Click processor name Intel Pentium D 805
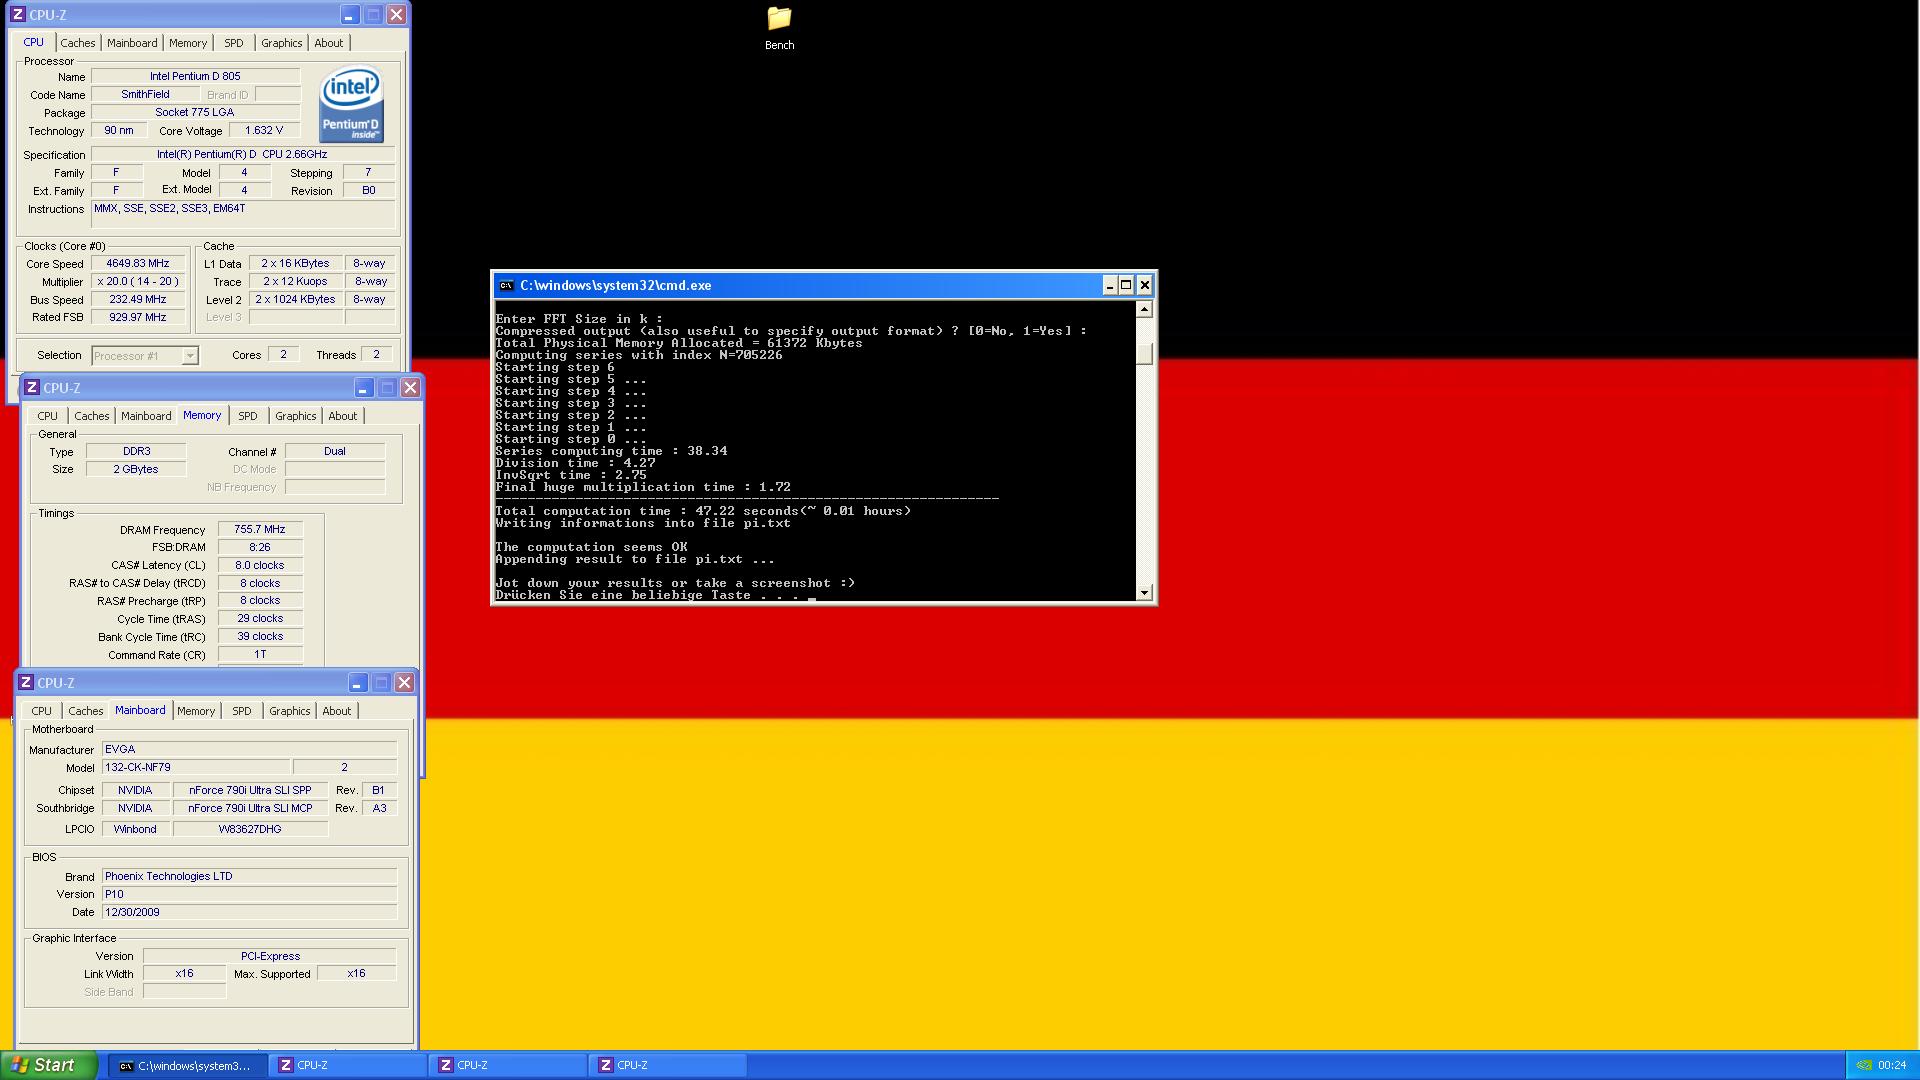The height and width of the screenshot is (1080, 1920). pos(195,77)
